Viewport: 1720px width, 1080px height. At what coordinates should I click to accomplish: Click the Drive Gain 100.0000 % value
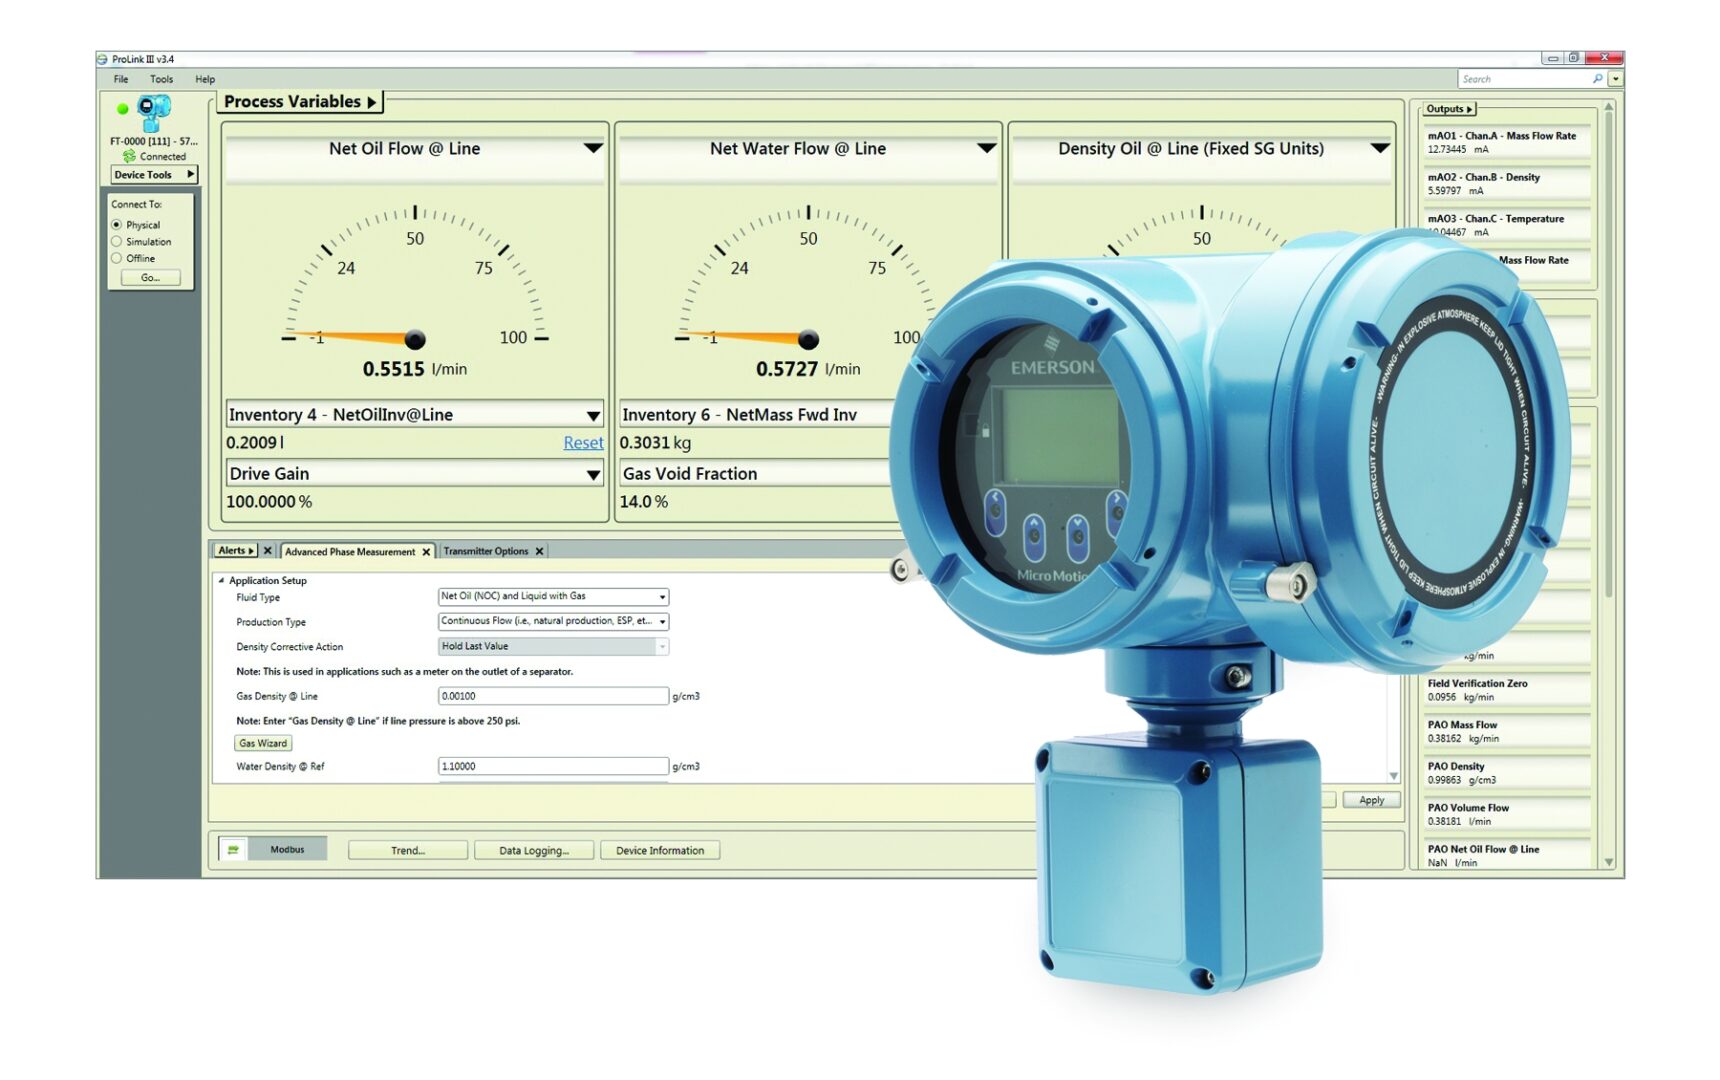click(269, 502)
